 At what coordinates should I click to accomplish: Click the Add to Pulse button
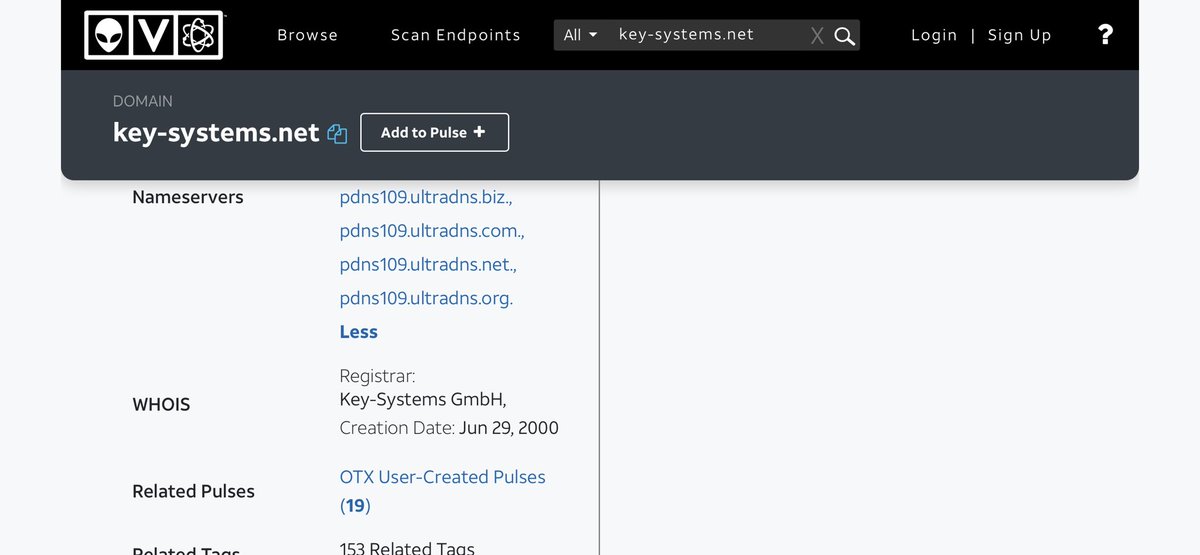point(434,132)
